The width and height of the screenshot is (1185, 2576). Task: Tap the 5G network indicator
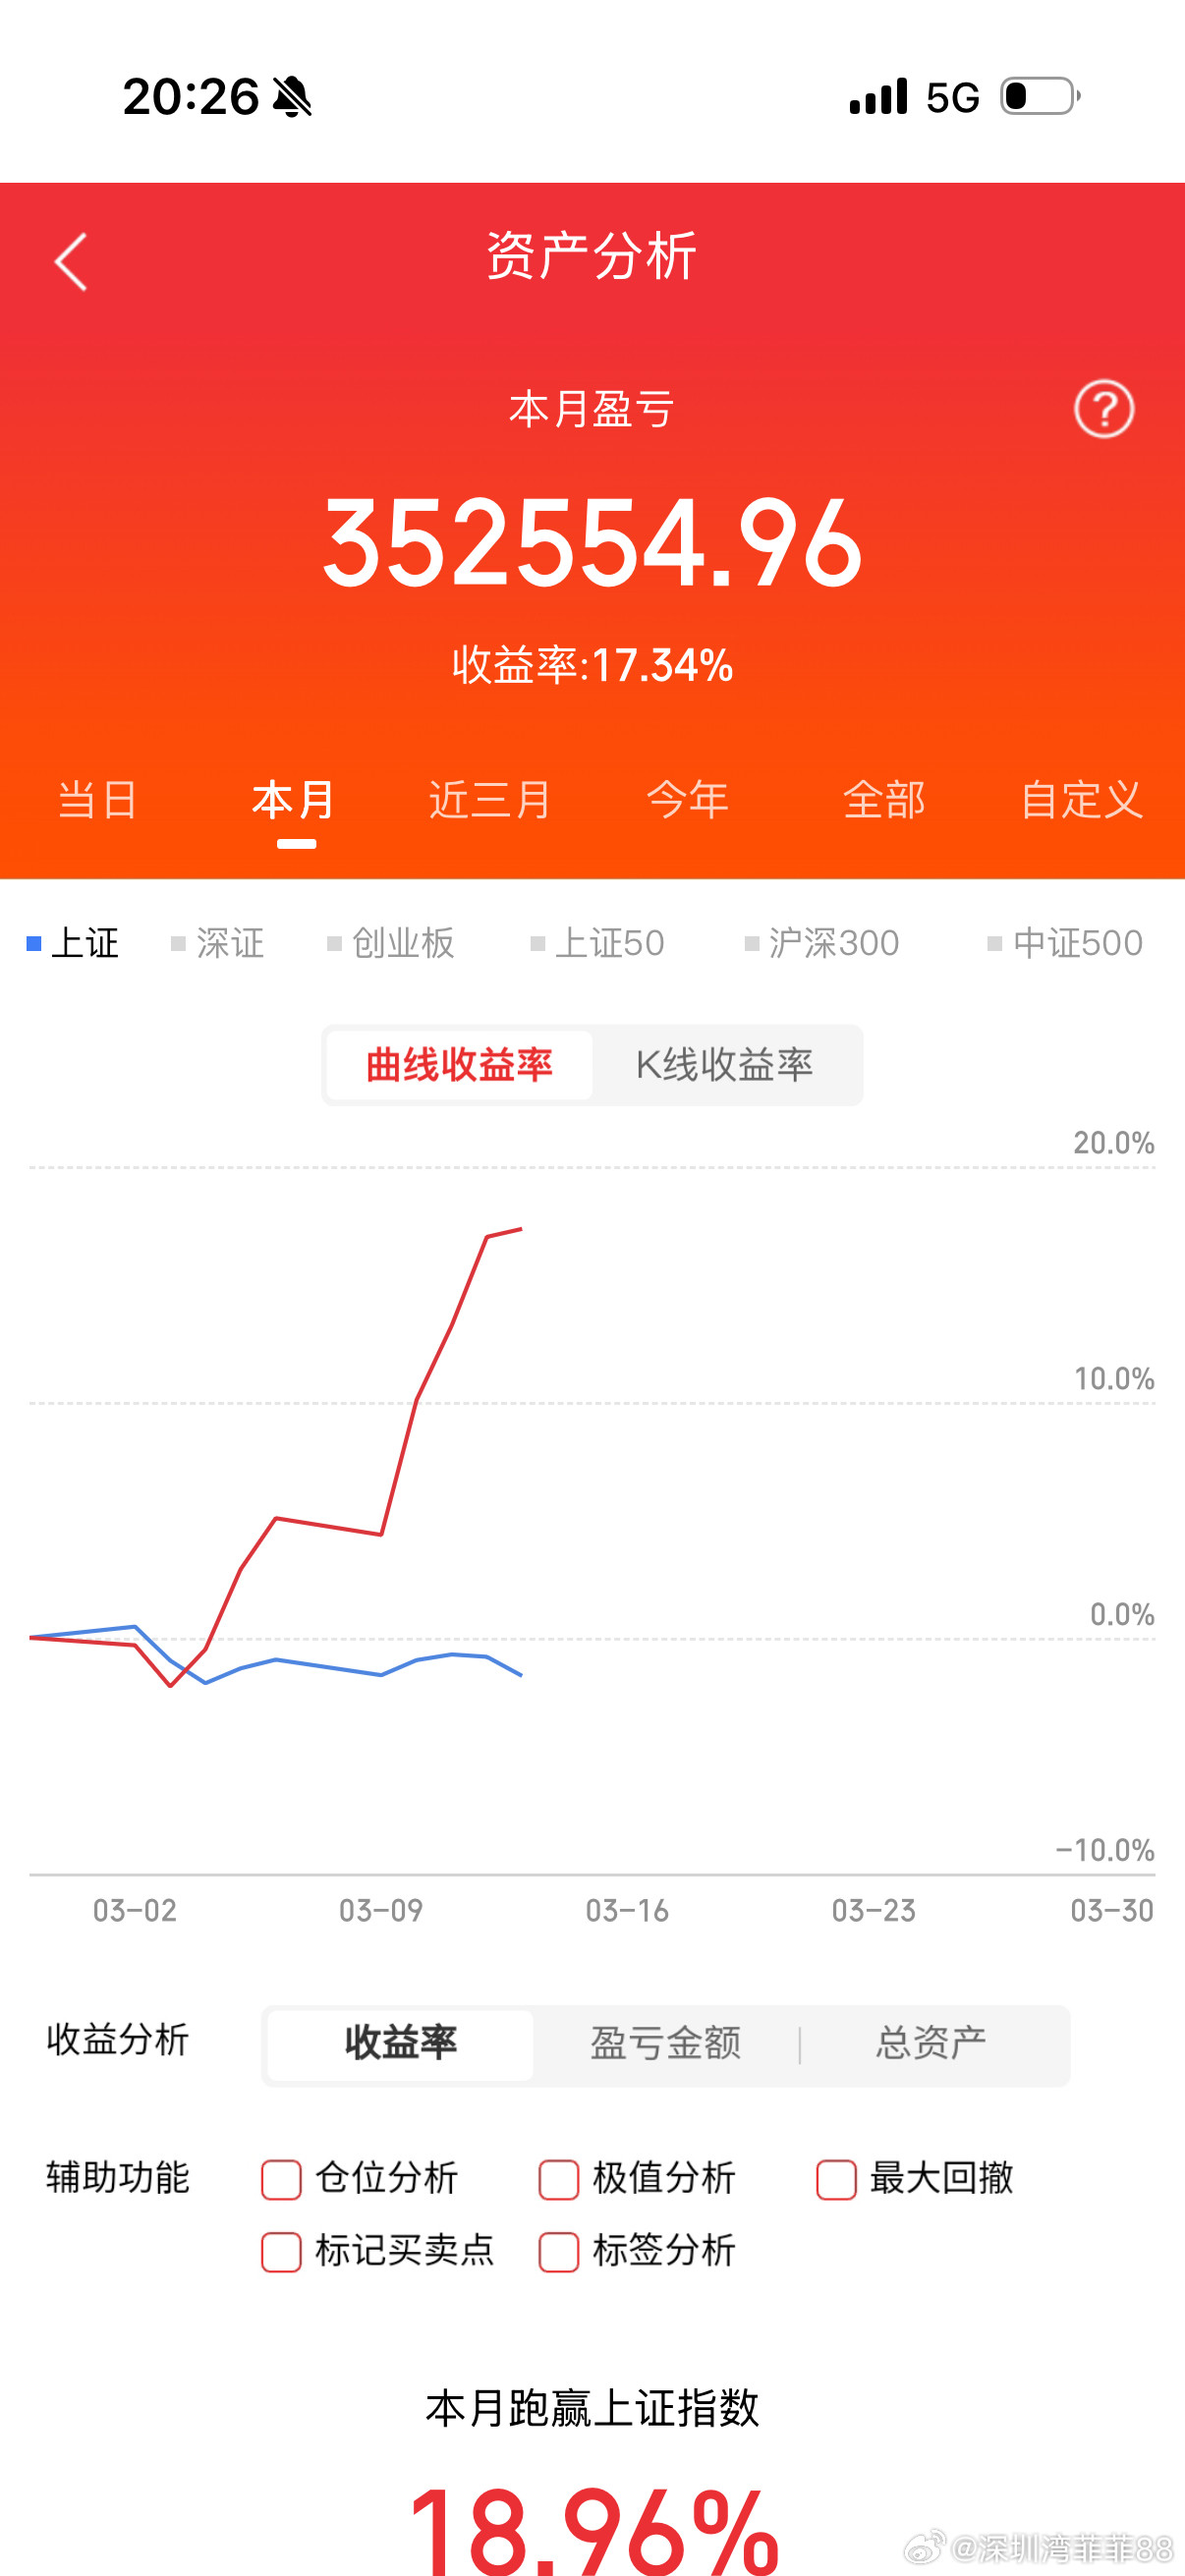(x=952, y=95)
